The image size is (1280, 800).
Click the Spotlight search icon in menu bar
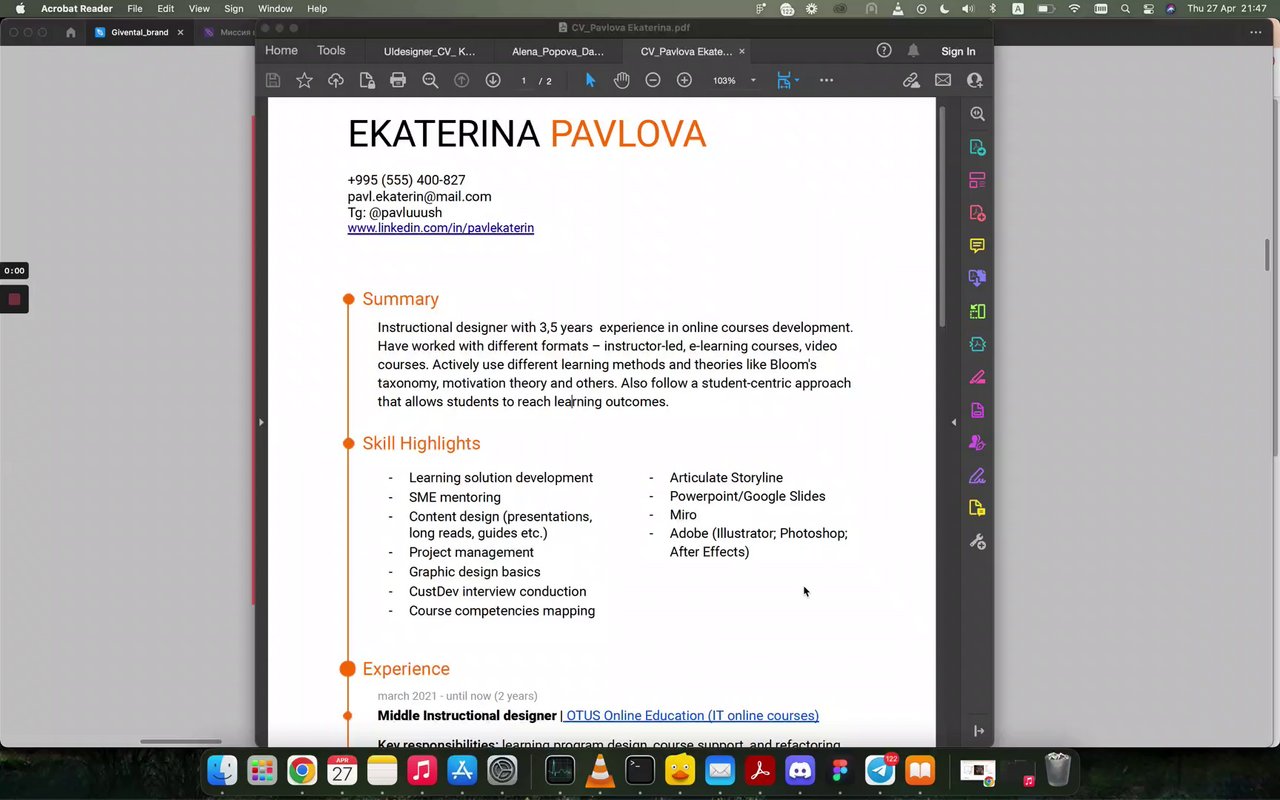1125,8
